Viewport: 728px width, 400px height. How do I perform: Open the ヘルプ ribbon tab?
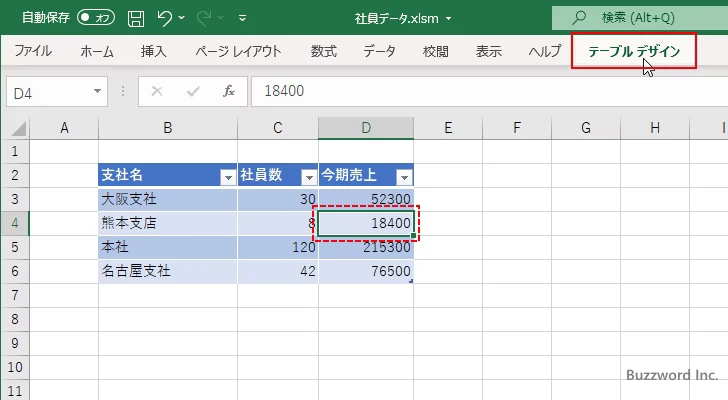545,51
